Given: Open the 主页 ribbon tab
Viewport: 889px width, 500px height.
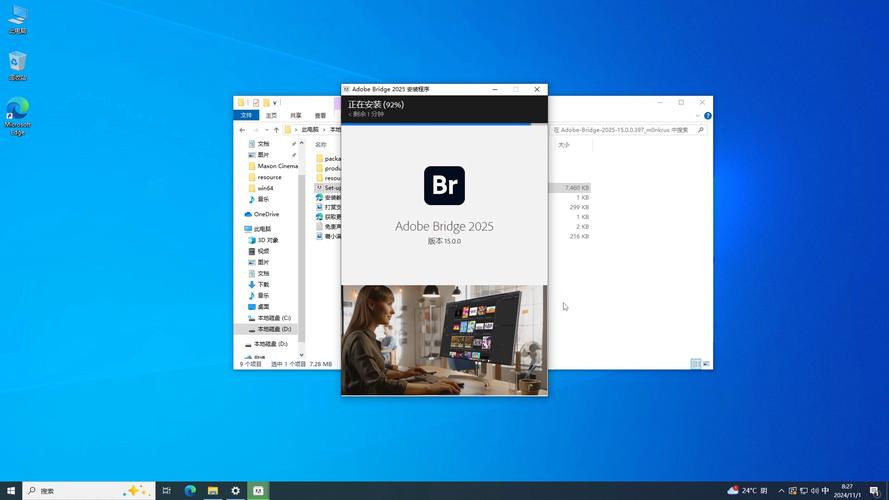Looking at the screenshot, I should coord(272,115).
